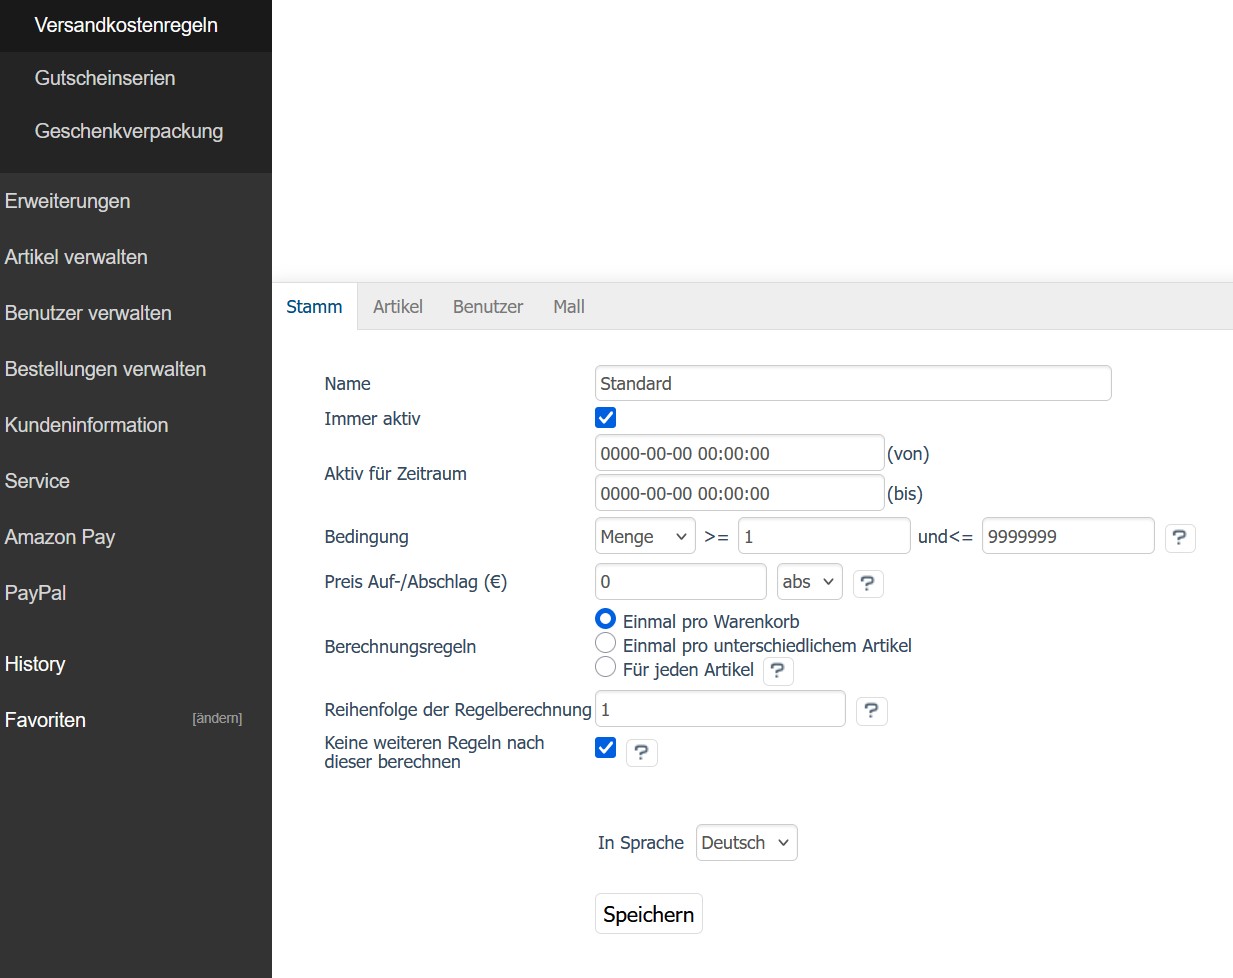
Task: Open the Deutsch language dropdown
Action: coord(745,843)
